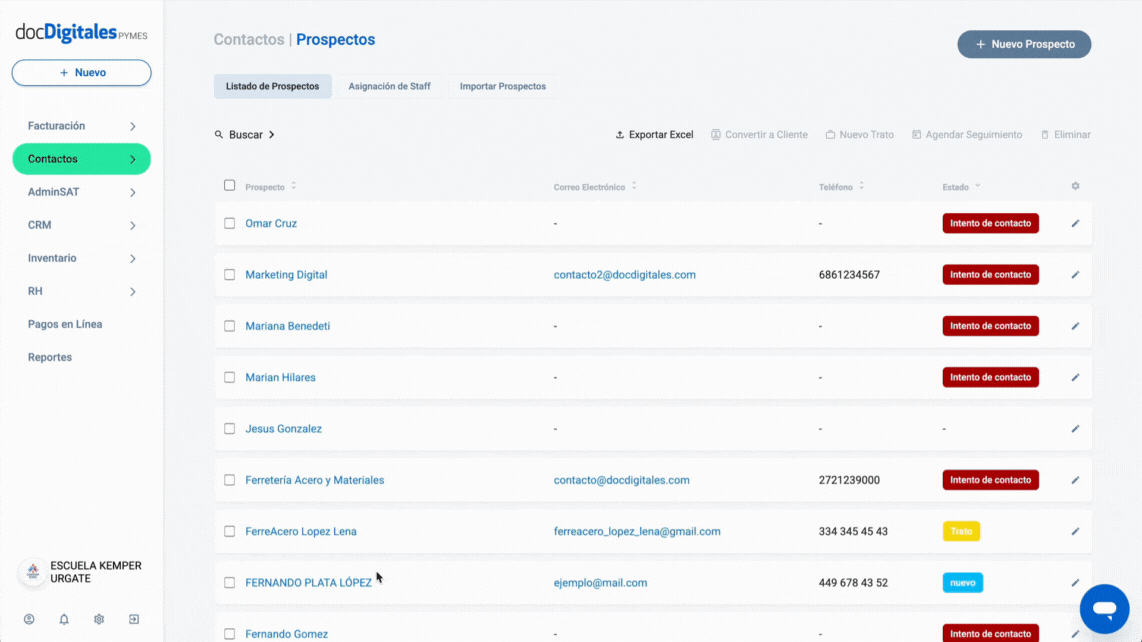This screenshot has height=642, width=1142.
Task: Open the Marketing Digital prospect link
Action: coord(286,275)
